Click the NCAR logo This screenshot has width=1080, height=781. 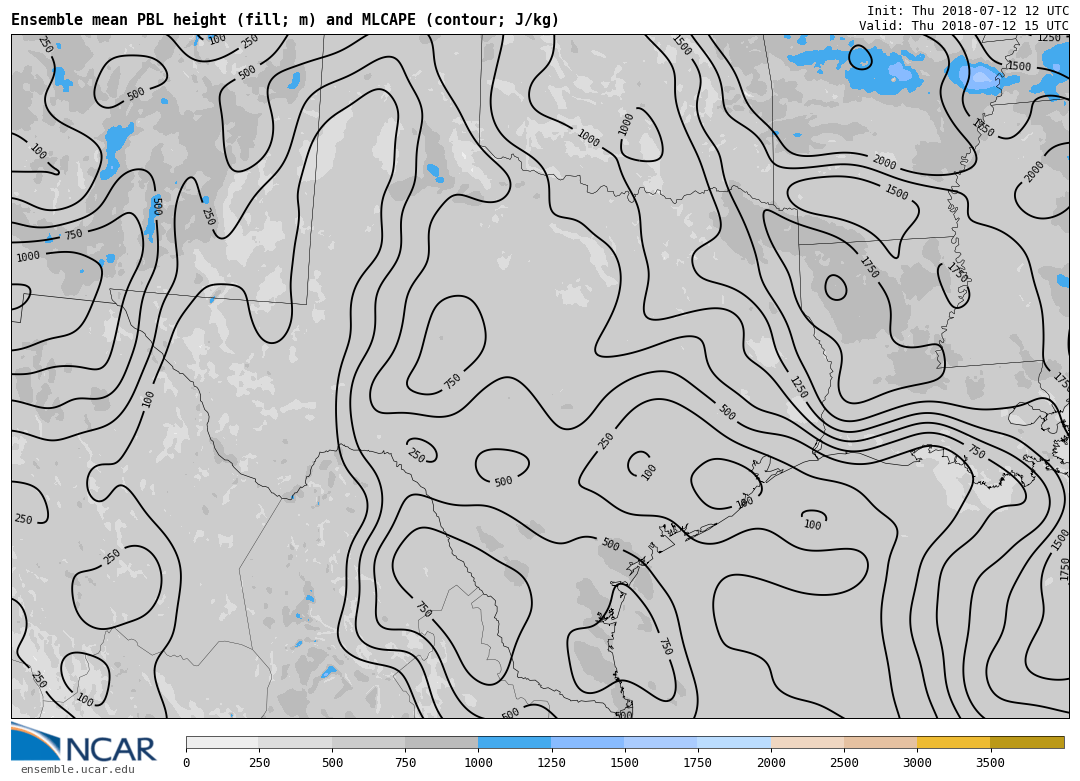84,742
